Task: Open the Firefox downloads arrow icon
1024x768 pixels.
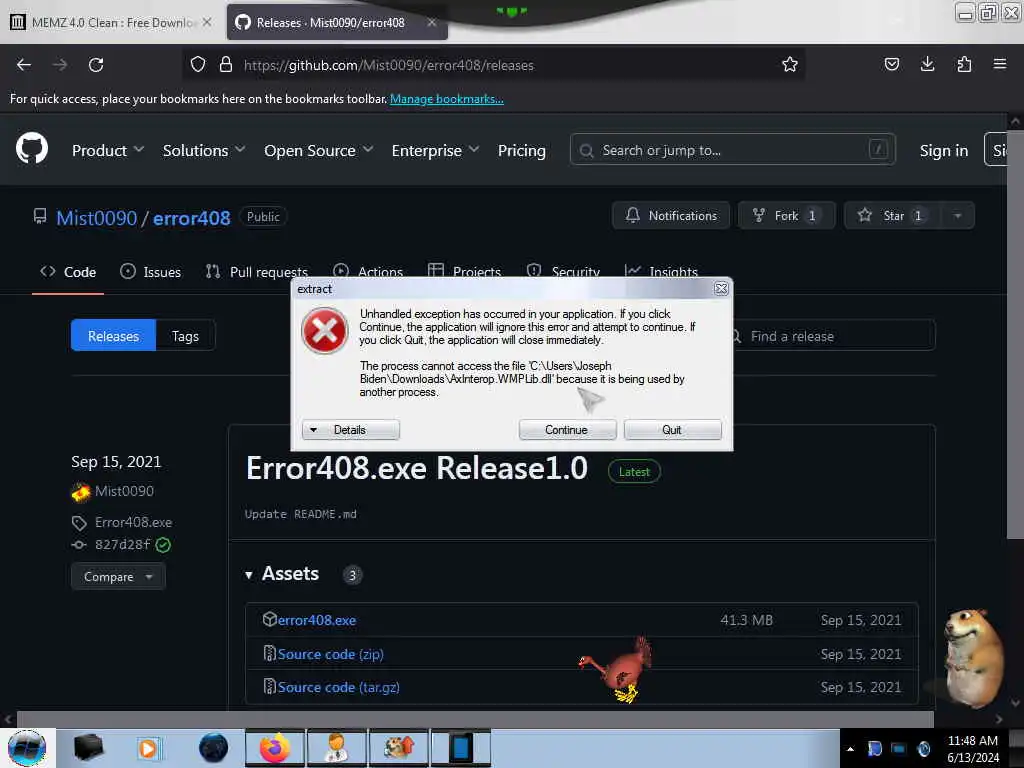Action: coord(927,65)
